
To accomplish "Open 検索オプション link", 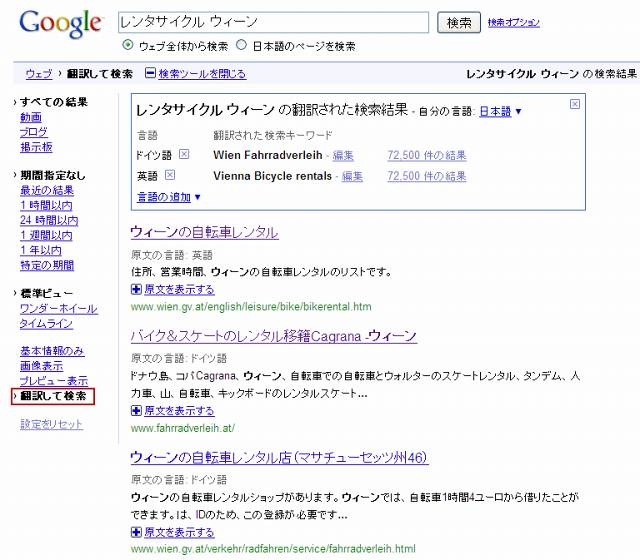I will click(513, 22).
